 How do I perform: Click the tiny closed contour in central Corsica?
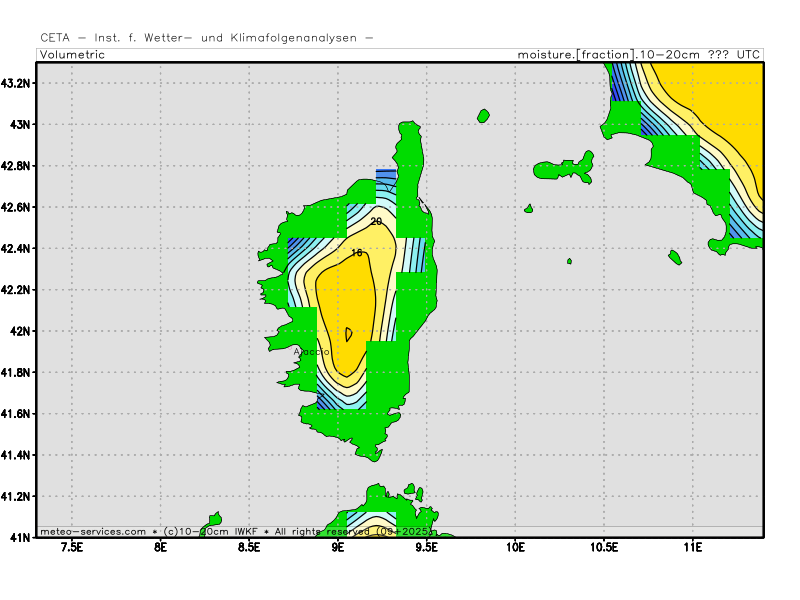(x=348, y=335)
